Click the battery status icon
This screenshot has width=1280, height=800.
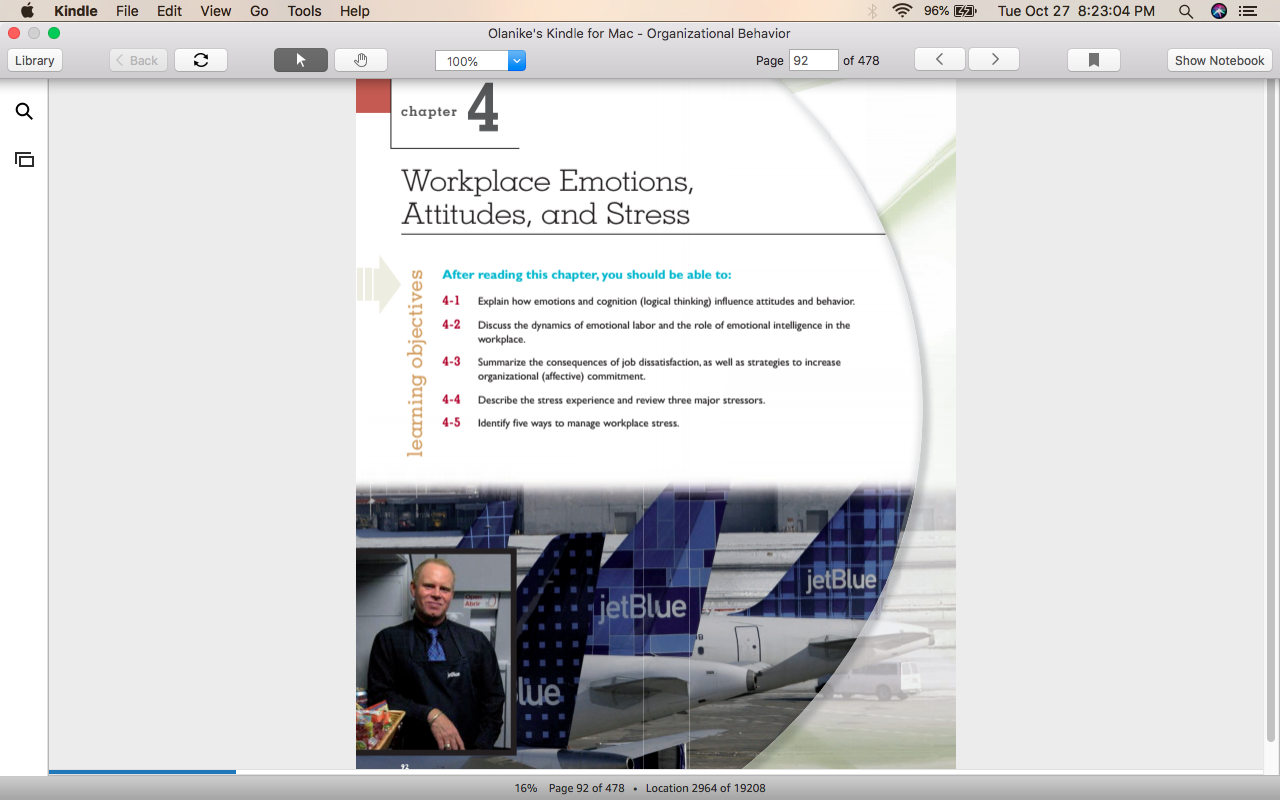[x=965, y=11]
